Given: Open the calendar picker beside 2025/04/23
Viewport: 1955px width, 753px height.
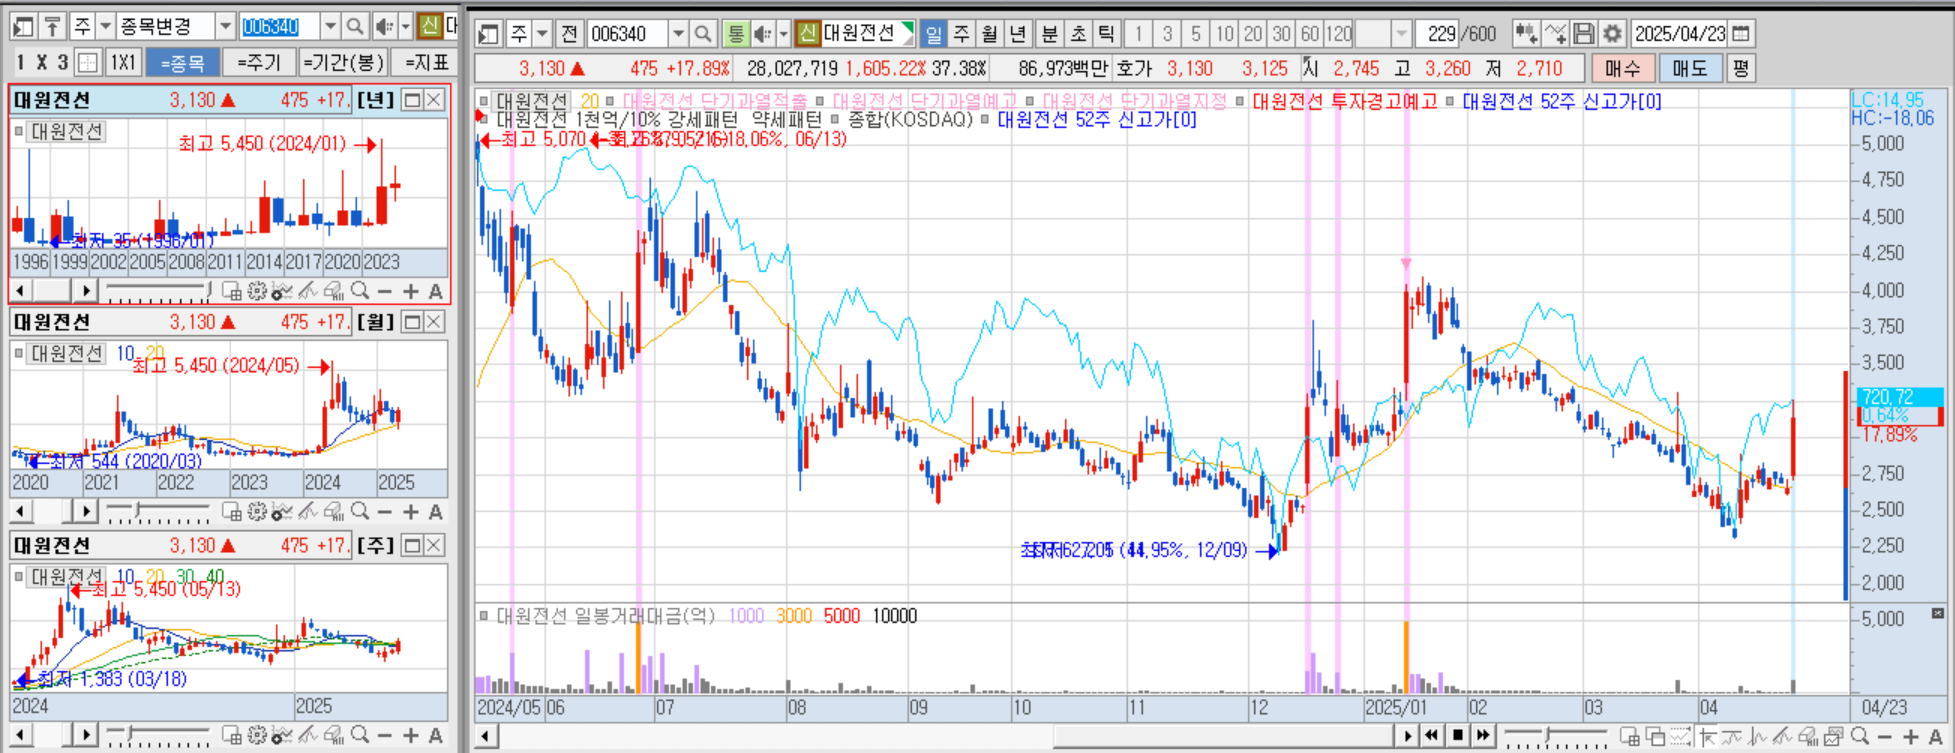Looking at the screenshot, I should click(x=1741, y=34).
